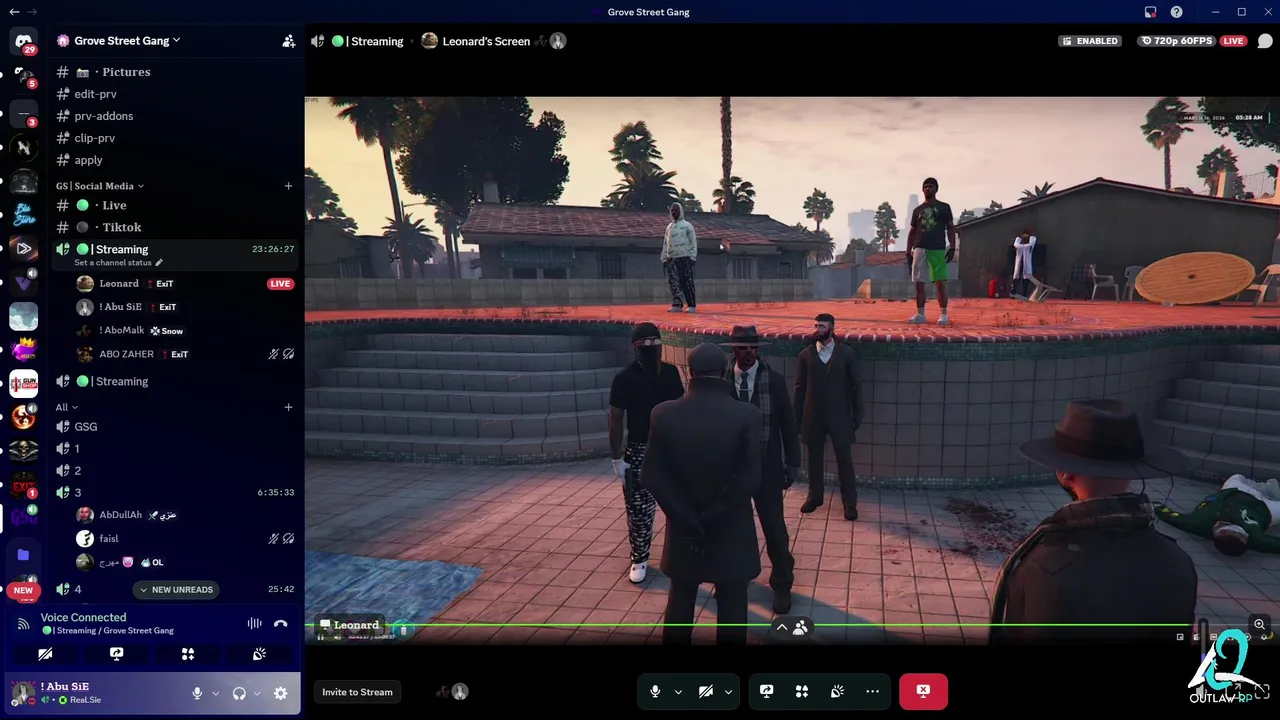Go back with the left arrow
The width and height of the screenshot is (1280, 720).
(x=14, y=12)
